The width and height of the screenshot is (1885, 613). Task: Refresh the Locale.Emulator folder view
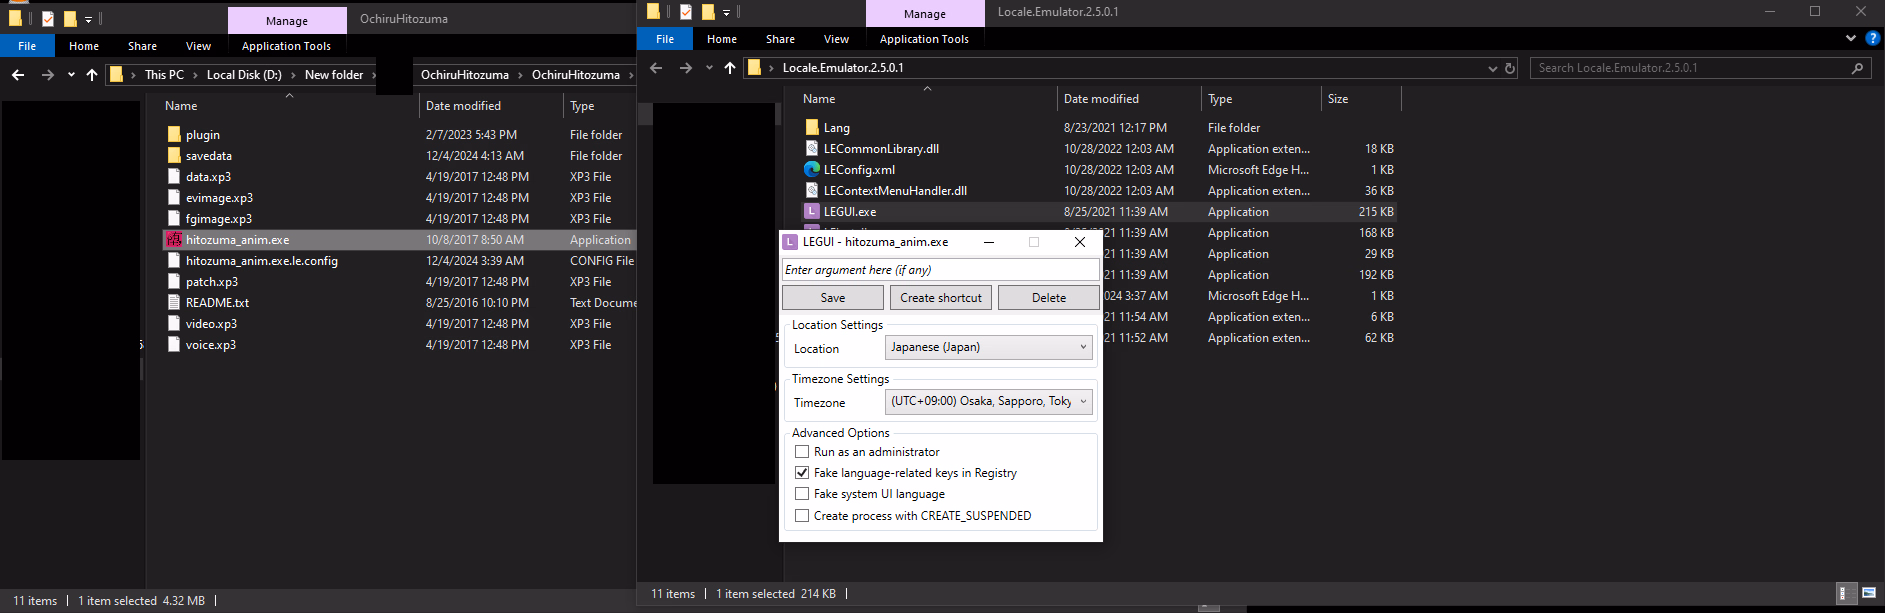coord(1510,68)
